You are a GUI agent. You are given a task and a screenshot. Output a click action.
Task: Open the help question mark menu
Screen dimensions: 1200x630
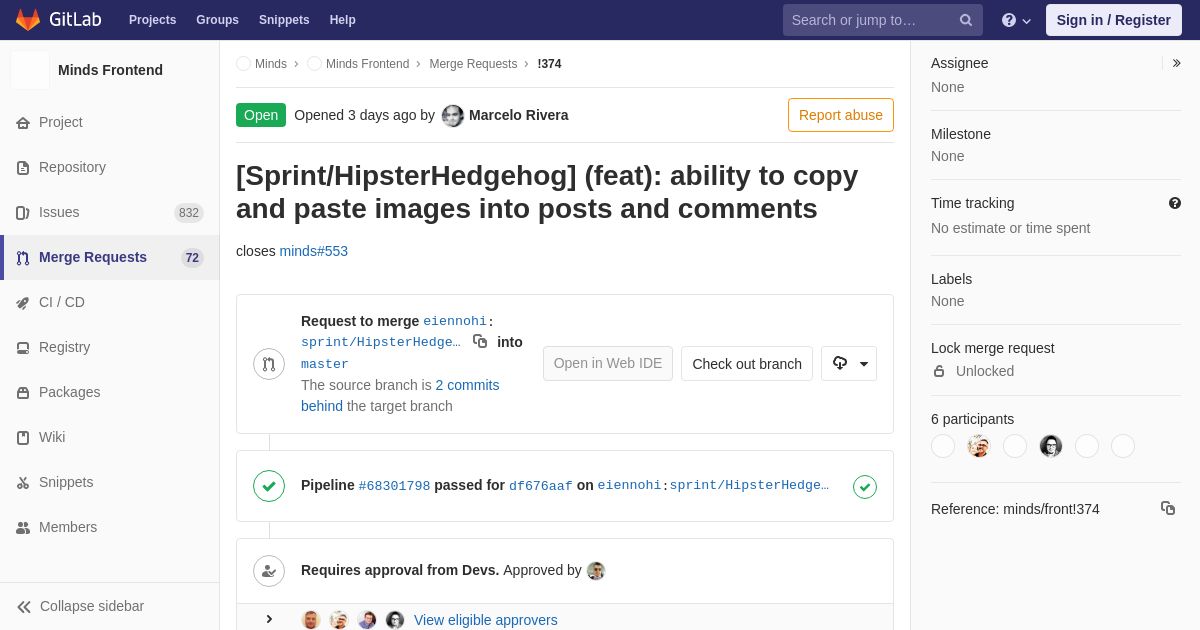coord(1016,20)
